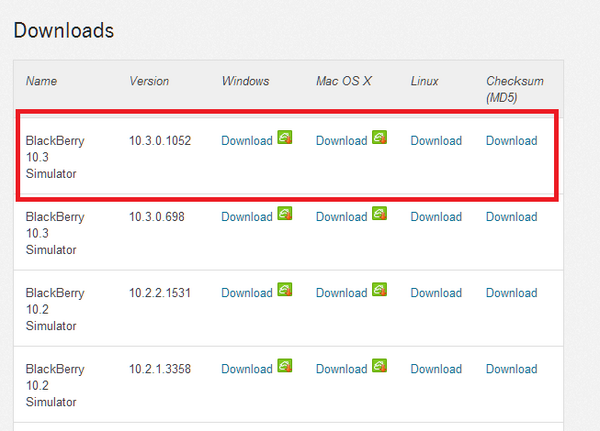The width and height of the screenshot is (600, 431).
Task: Click the green download icon in Windows column for 10.3.0.1052
Action: coord(285,137)
